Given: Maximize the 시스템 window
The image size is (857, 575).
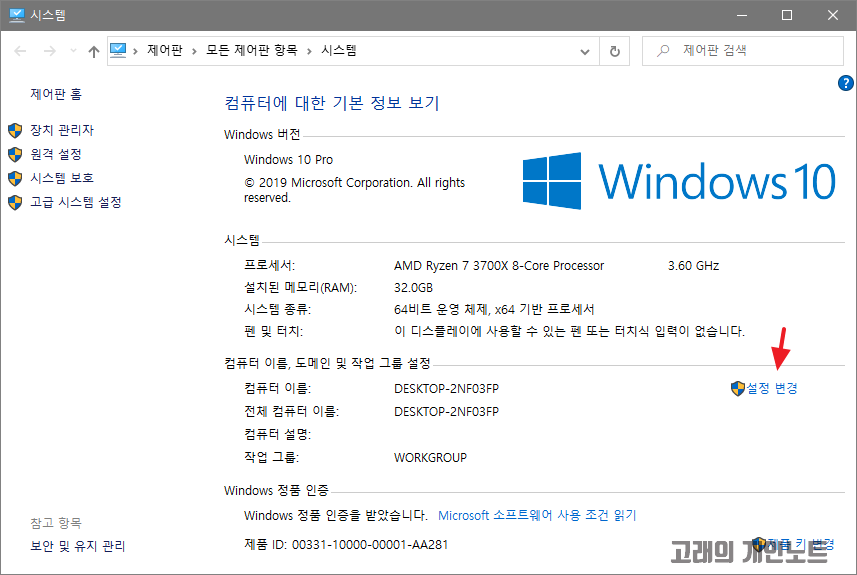Looking at the screenshot, I should tap(787, 15).
